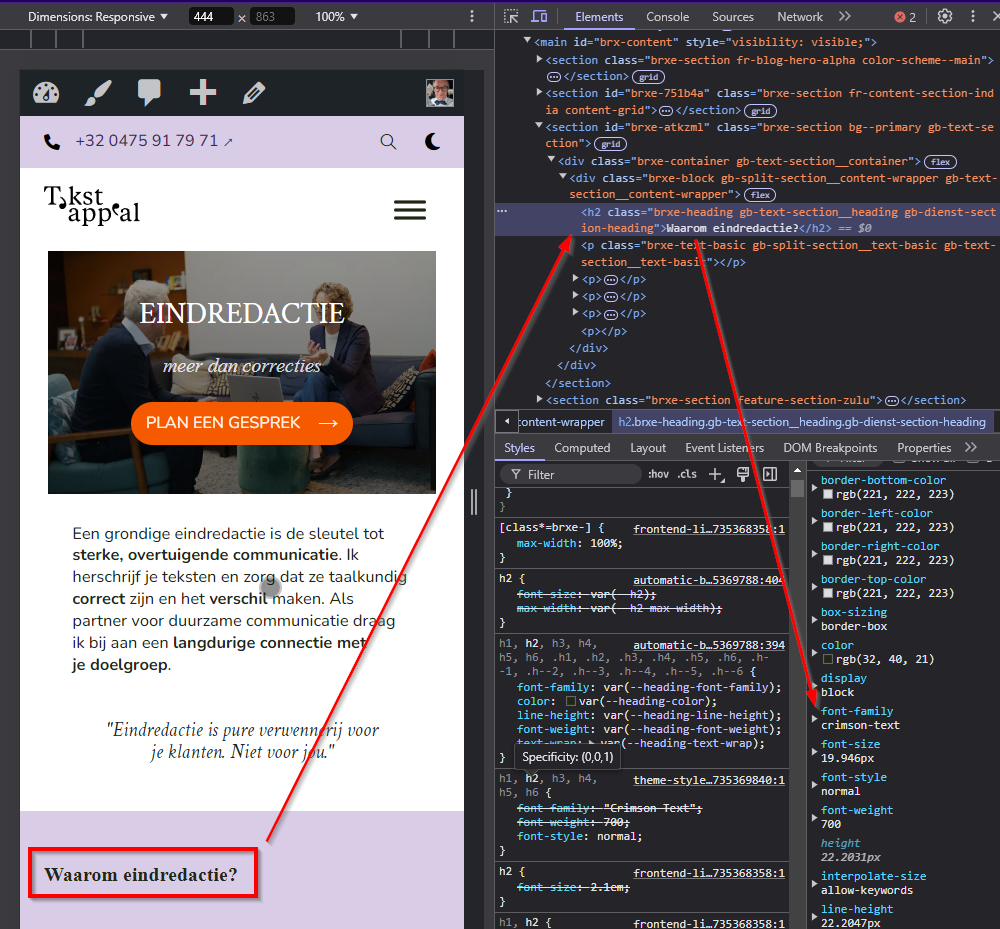Collapse the main#brx-content node
Viewport: 1000px width, 929px height.
527,41
